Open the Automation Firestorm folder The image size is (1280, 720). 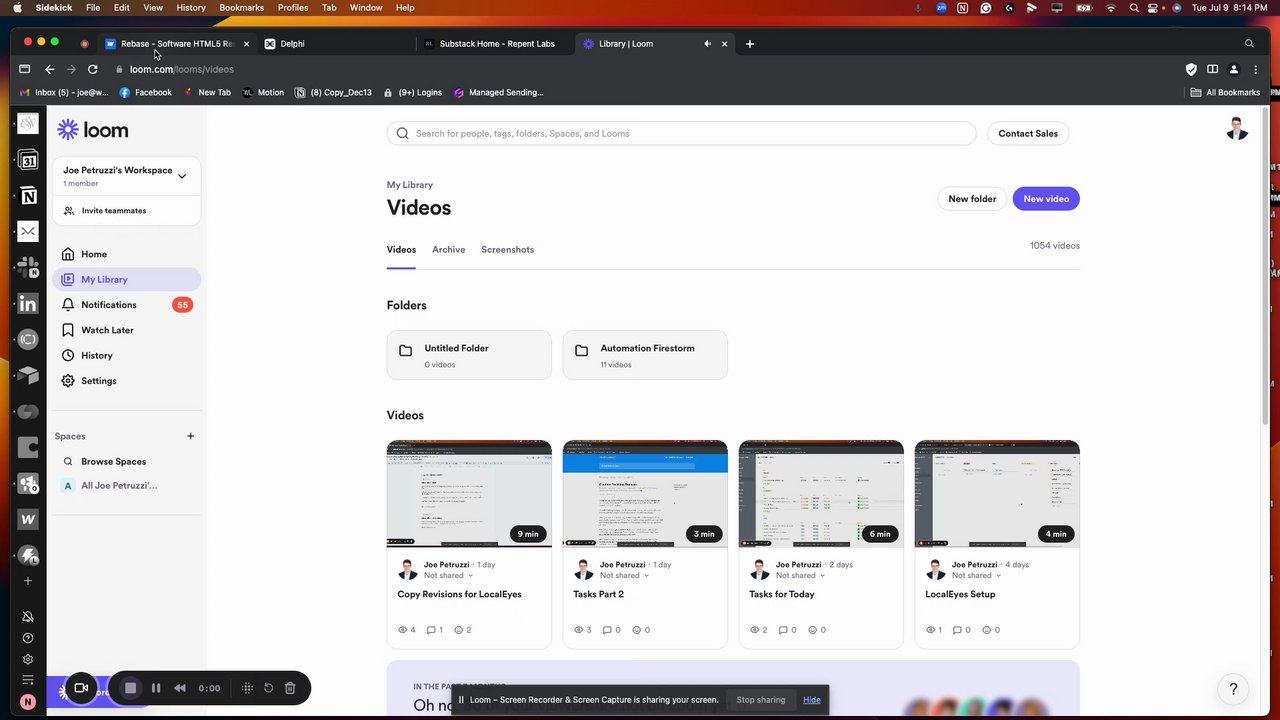tap(645, 355)
